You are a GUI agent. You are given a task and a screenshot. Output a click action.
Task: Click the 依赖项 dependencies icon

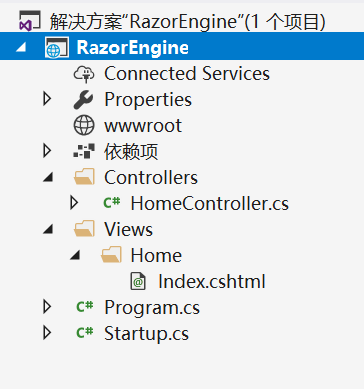pos(84,151)
